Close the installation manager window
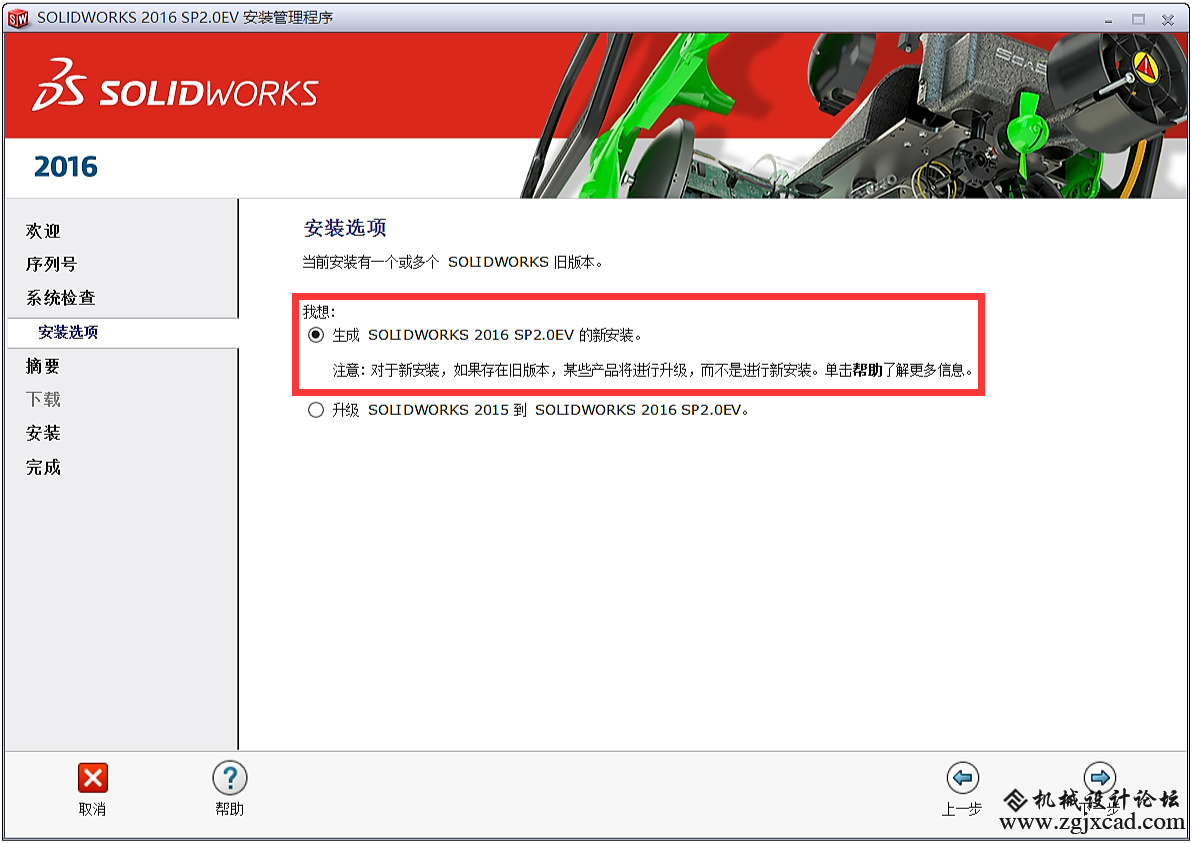1192x843 pixels. (x=1168, y=20)
